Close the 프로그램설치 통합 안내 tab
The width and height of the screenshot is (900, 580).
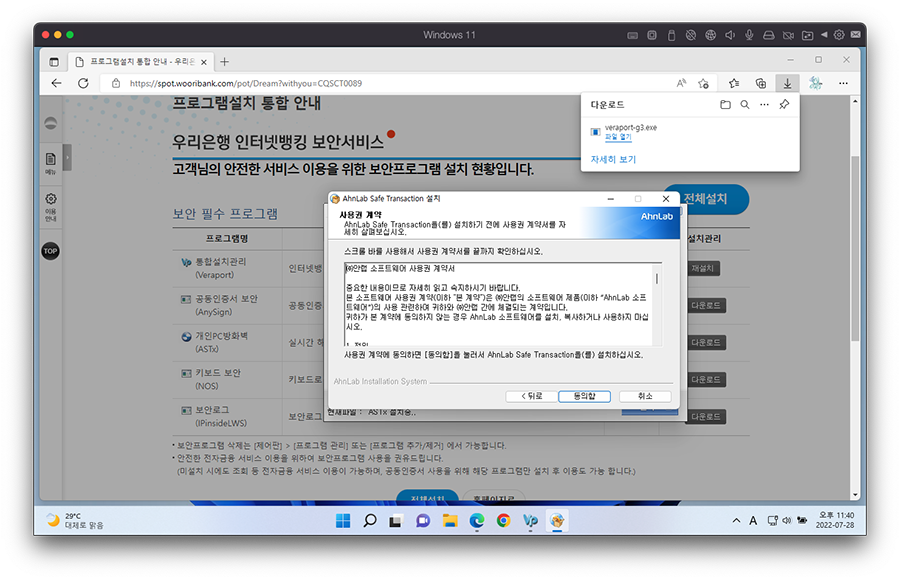click(x=204, y=62)
